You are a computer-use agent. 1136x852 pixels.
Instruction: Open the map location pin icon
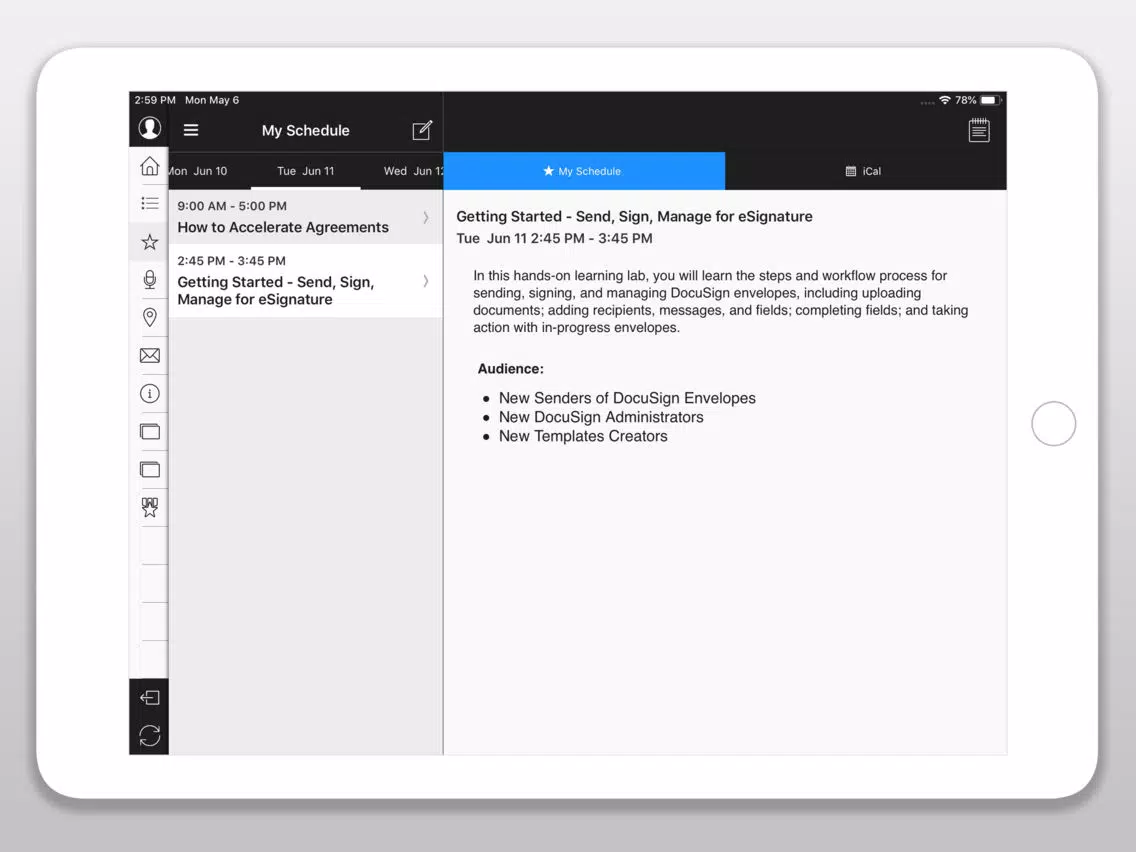[149, 317]
